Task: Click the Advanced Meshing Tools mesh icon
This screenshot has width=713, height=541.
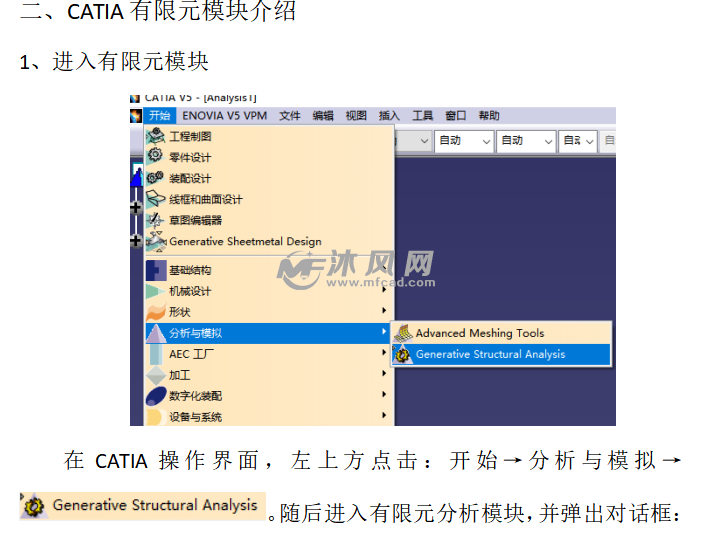Action: pos(403,333)
